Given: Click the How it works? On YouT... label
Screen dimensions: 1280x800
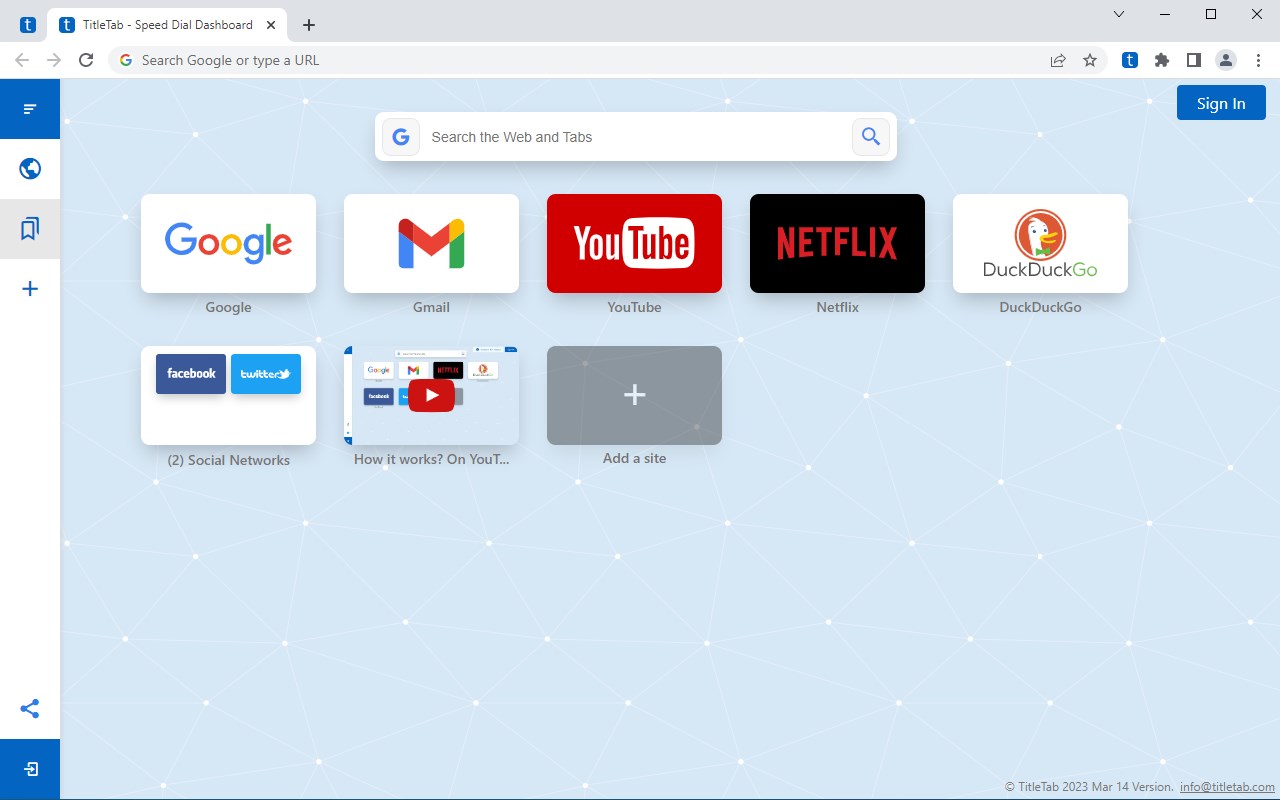Looking at the screenshot, I should [x=431, y=460].
